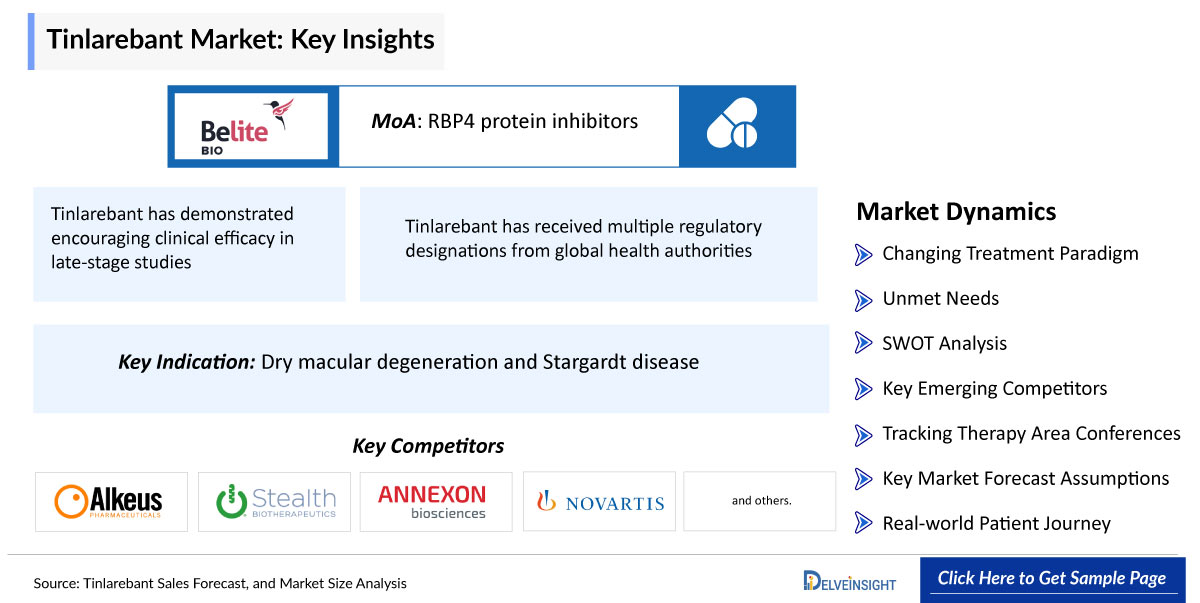Click the MoA RBP4 protein inhibitors box
This screenshot has width=1200, height=603.
[509, 126]
